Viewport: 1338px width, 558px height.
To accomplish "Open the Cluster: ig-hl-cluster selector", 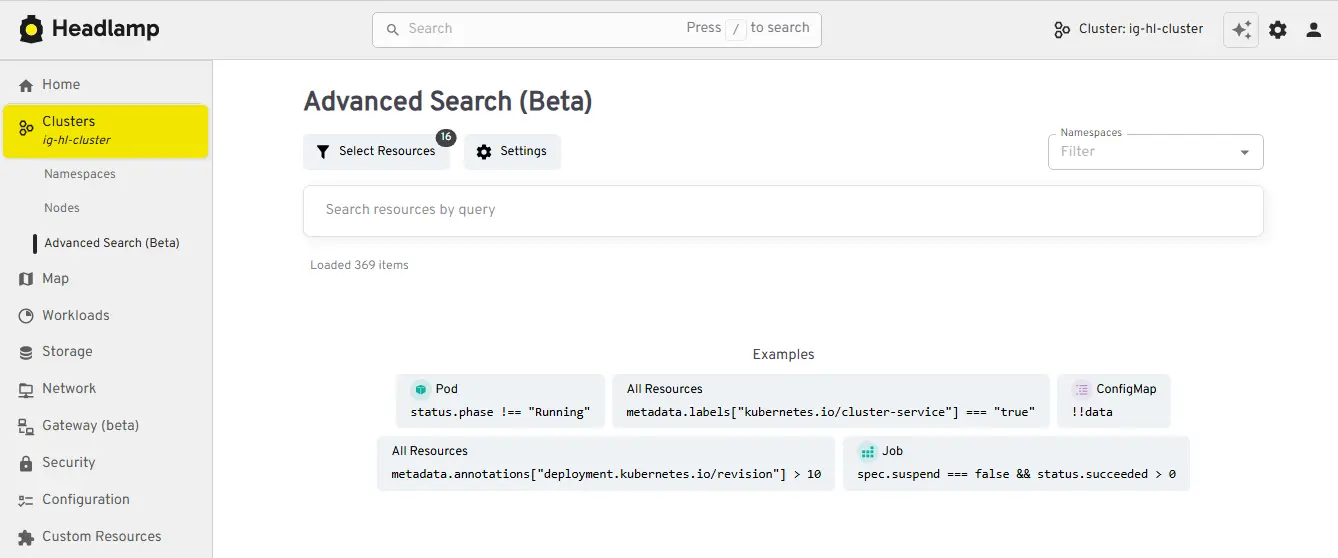I will (1128, 29).
